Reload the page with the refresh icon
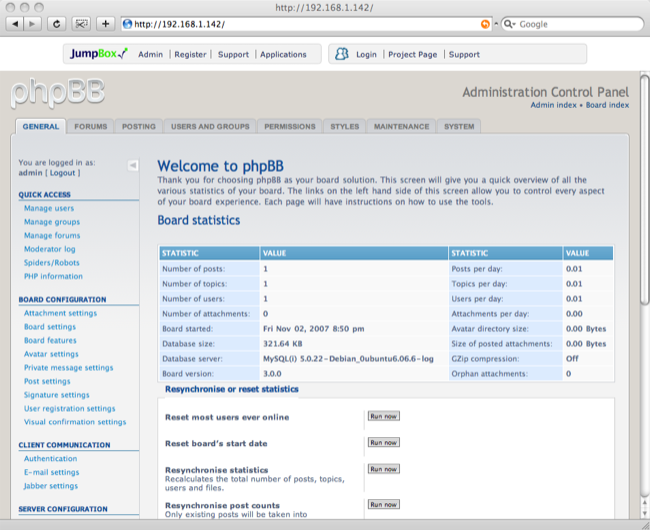The height and width of the screenshot is (530, 650). coord(56,24)
